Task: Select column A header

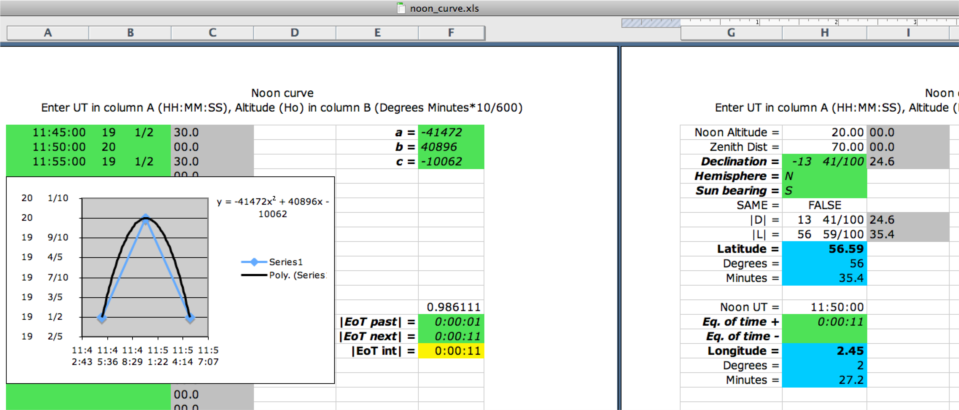Action: (x=48, y=33)
